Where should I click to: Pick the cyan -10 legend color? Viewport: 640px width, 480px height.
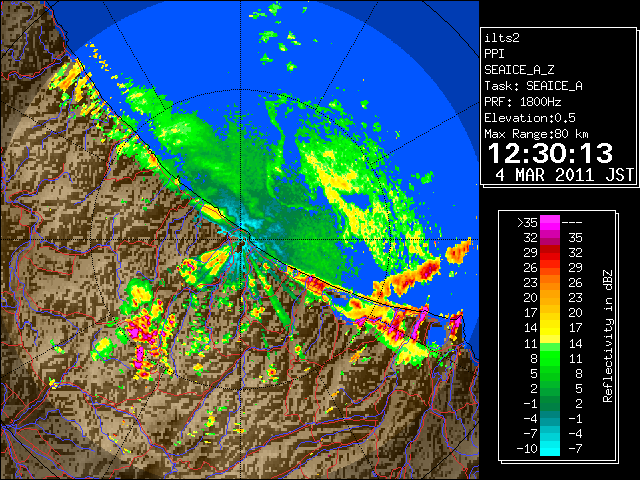pos(550,449)
